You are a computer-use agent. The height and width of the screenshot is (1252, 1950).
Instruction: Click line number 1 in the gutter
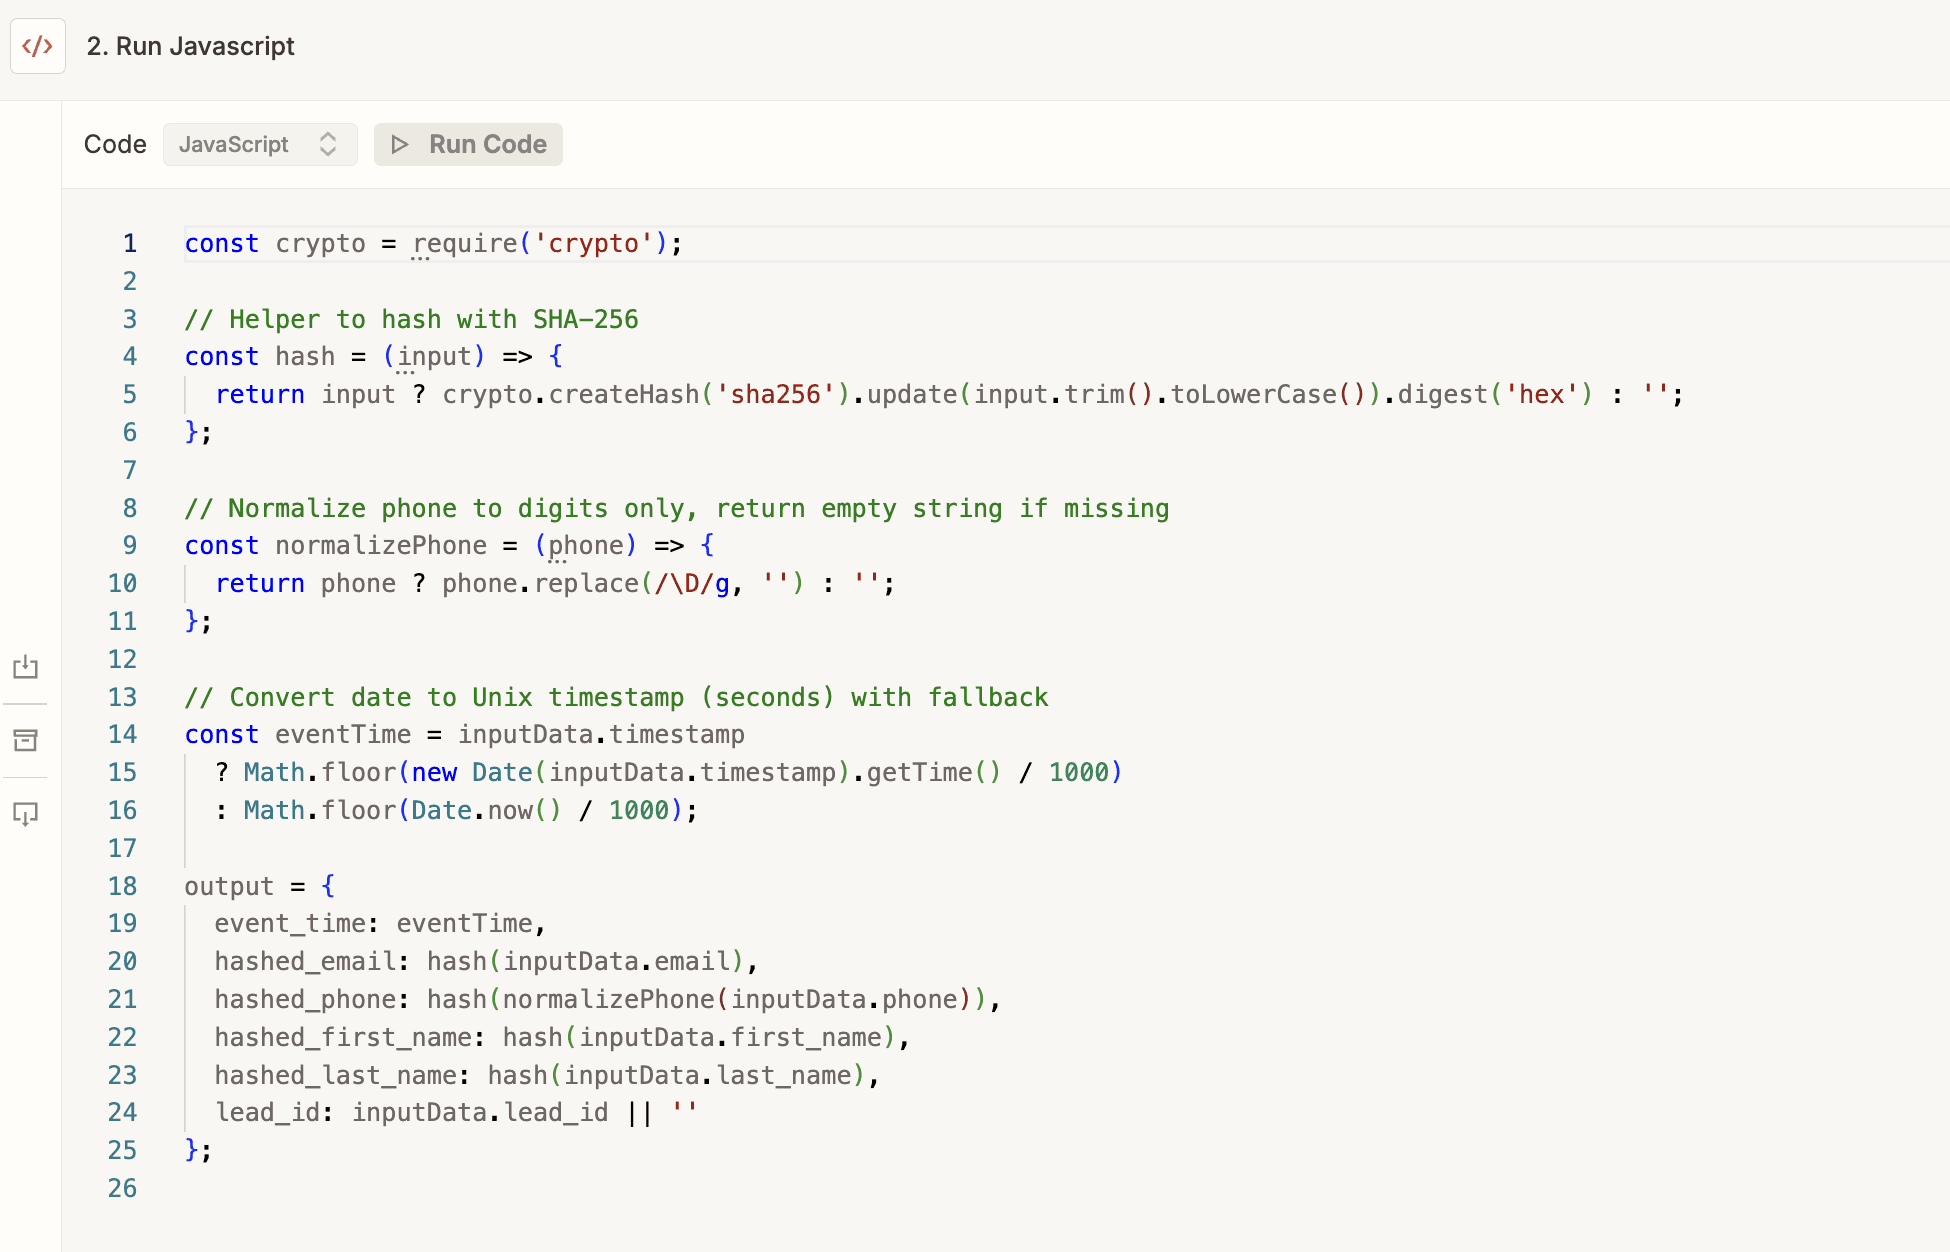click(x=129, y=243)
